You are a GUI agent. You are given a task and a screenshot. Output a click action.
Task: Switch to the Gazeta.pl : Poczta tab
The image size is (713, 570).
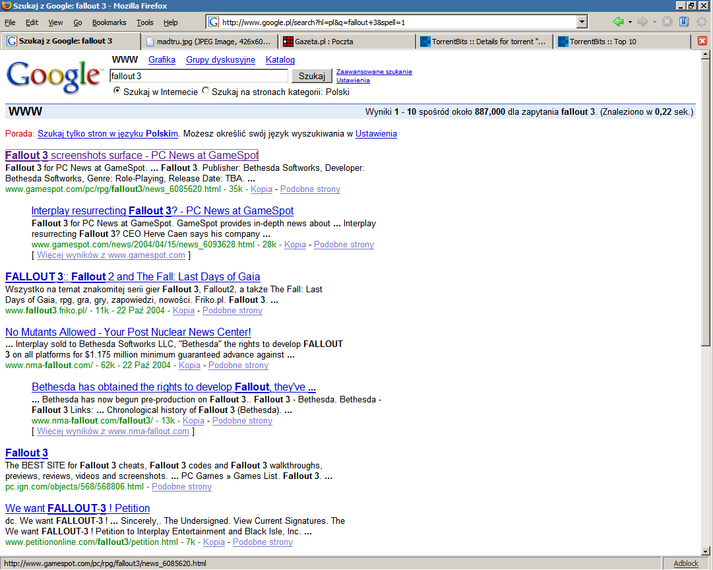[346, 41]
